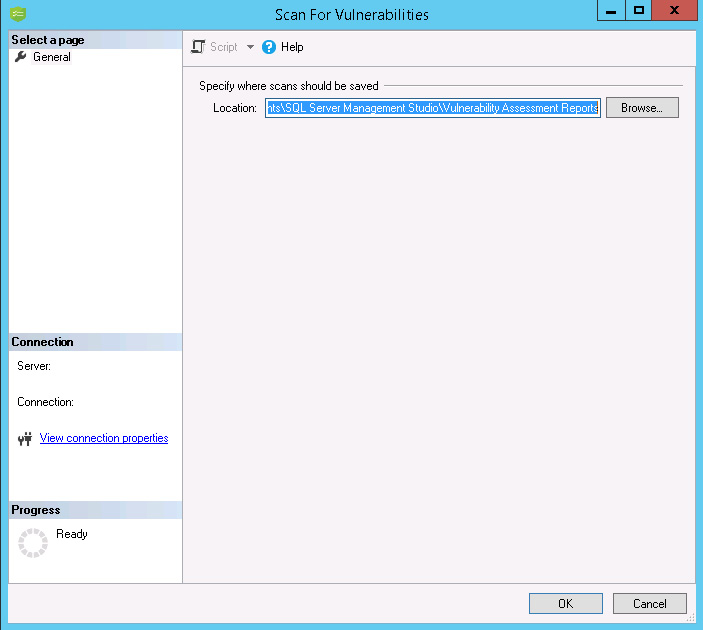
Task: Click the Specify where scans should be saved text
Action: click(289, 86)
